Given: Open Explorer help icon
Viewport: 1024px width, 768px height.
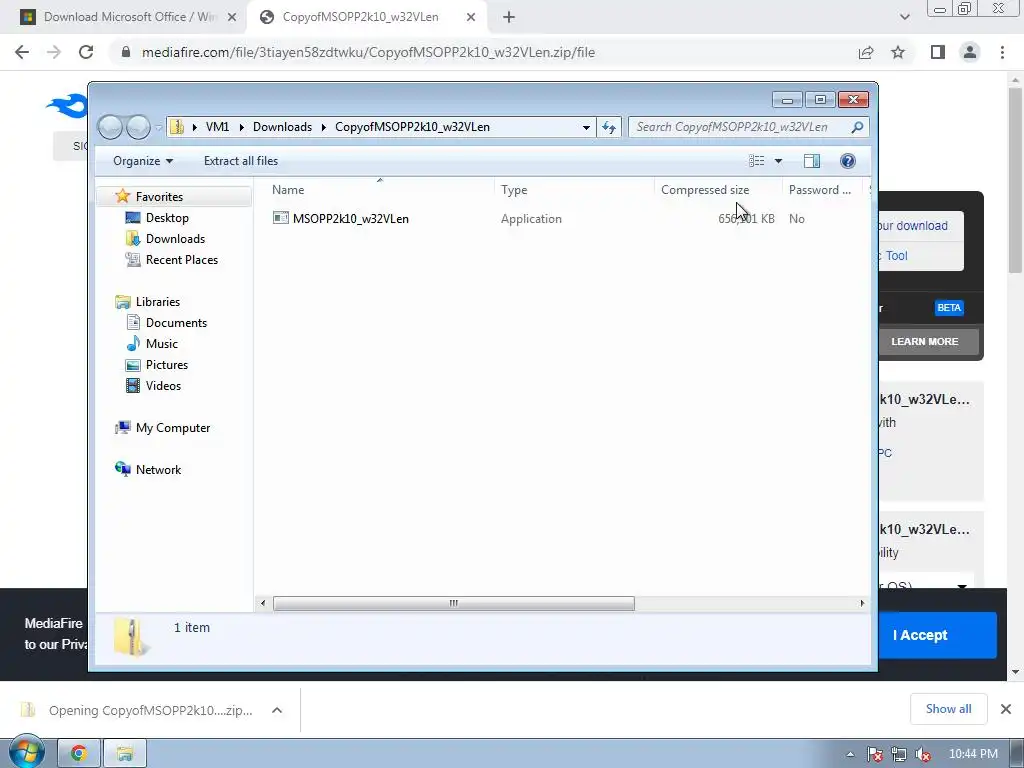Looking at the screenshot, I should click(x=848, y=161).
